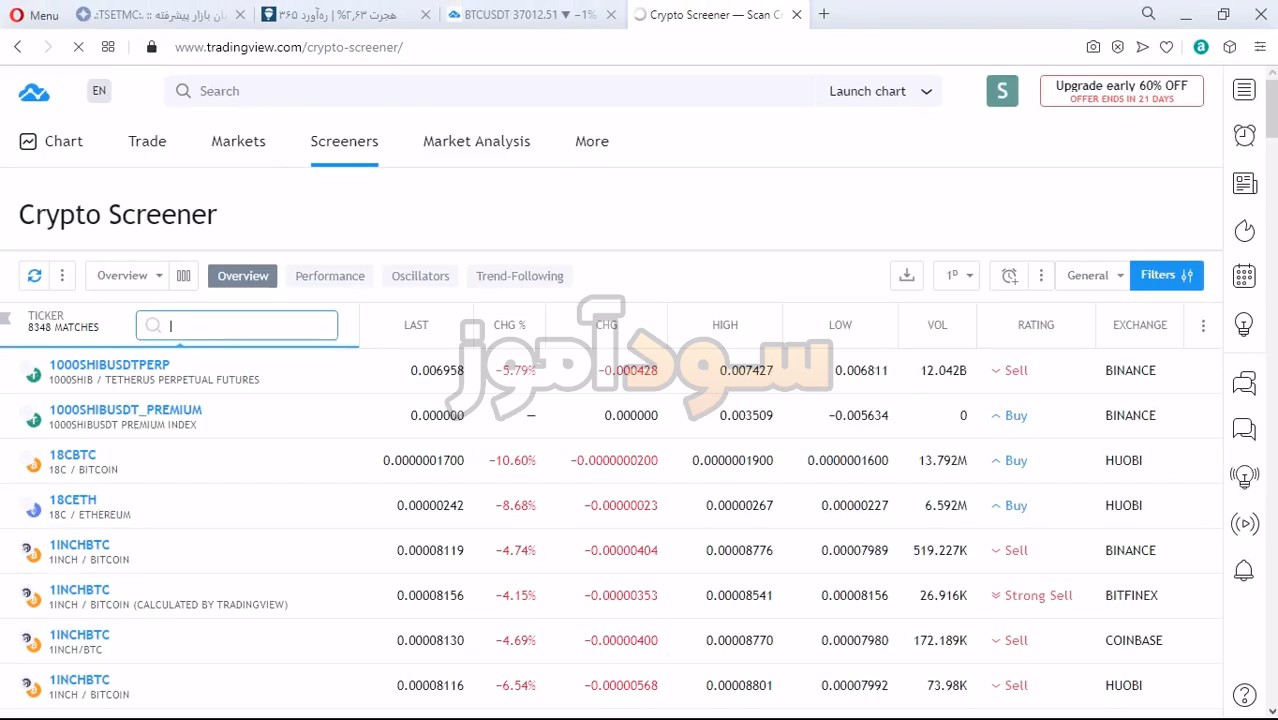This screenshot has width=1278, height=720.
Task: Open the 1INCHBTC Binance row ticker
Action: point(79,545)
